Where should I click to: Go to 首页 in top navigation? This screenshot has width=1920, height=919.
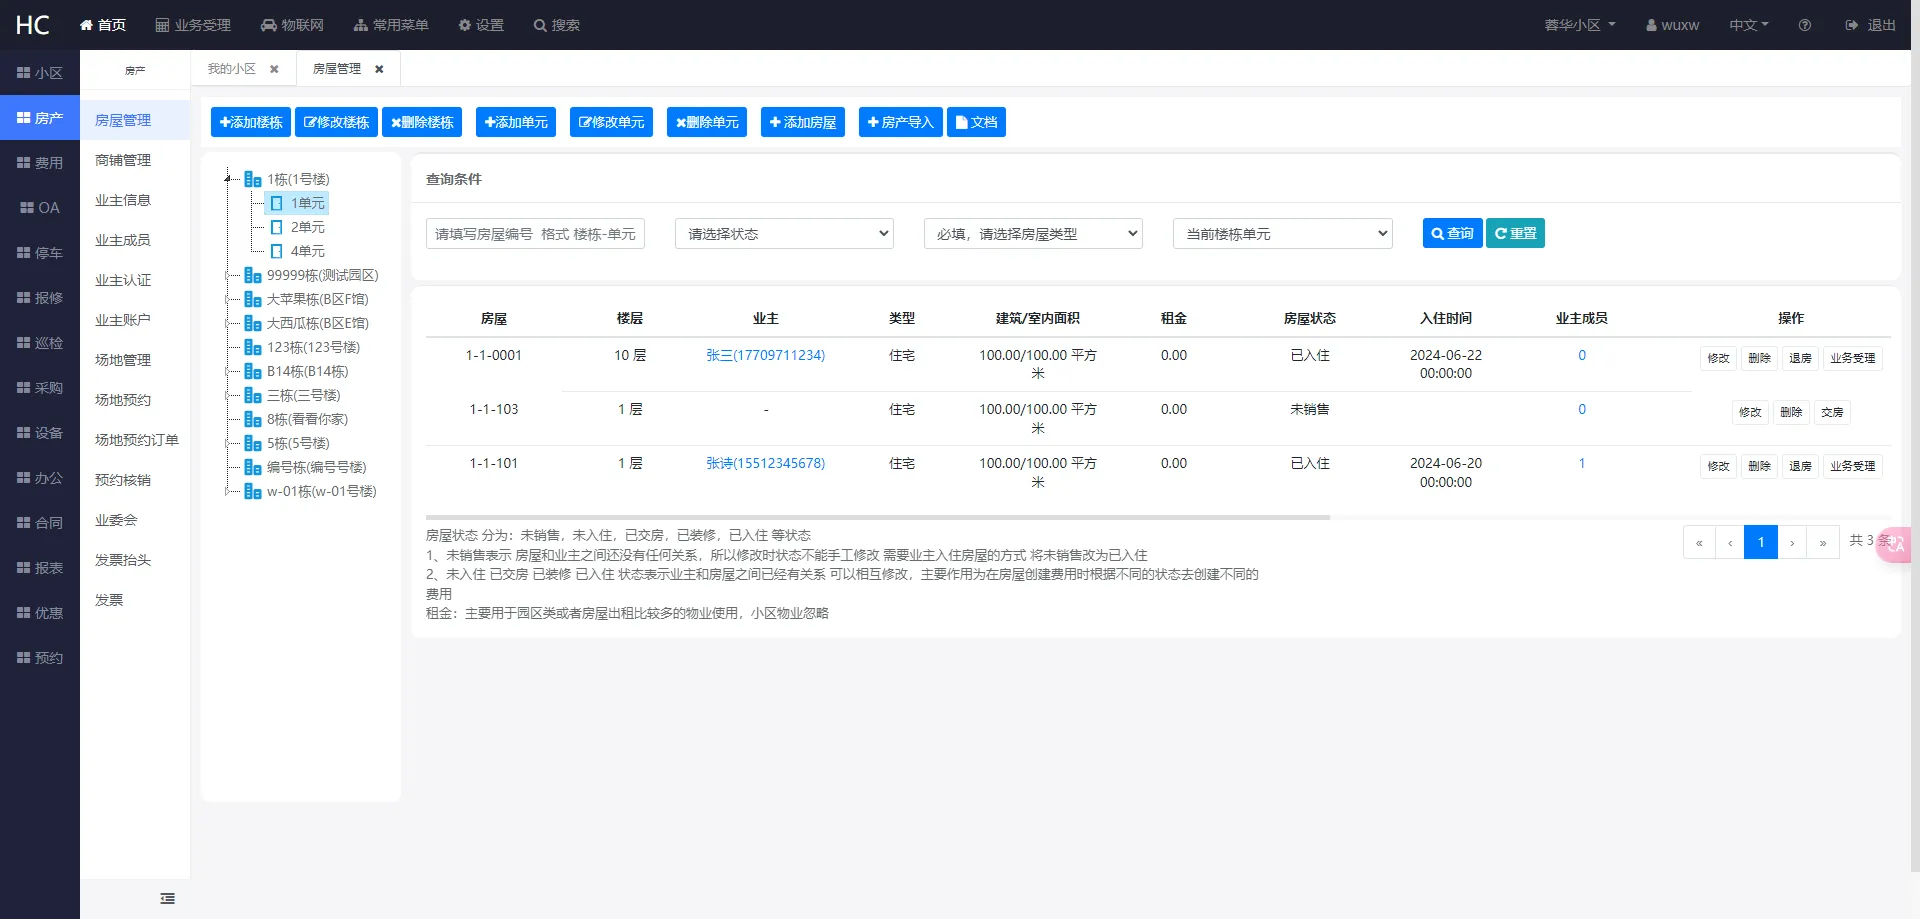coord(103,25)
